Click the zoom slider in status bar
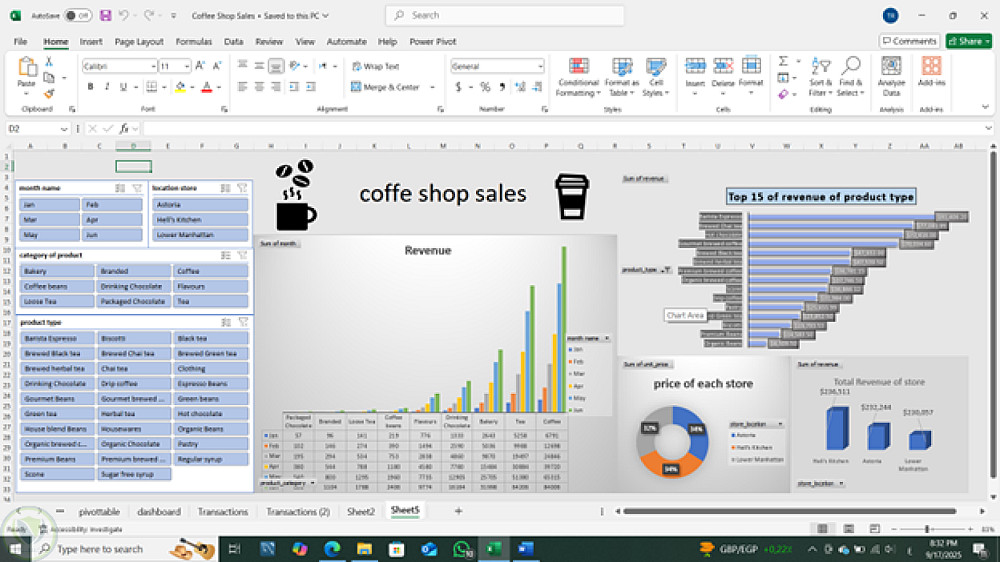The width and height of the screenshot is (1000, 562). coord(926,528)
